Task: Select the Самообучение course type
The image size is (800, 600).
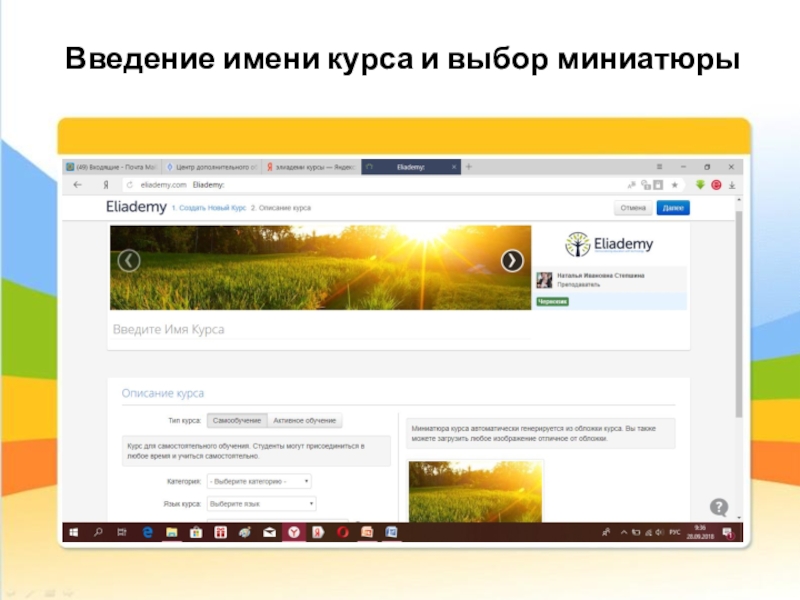Action: click(237, 421)
